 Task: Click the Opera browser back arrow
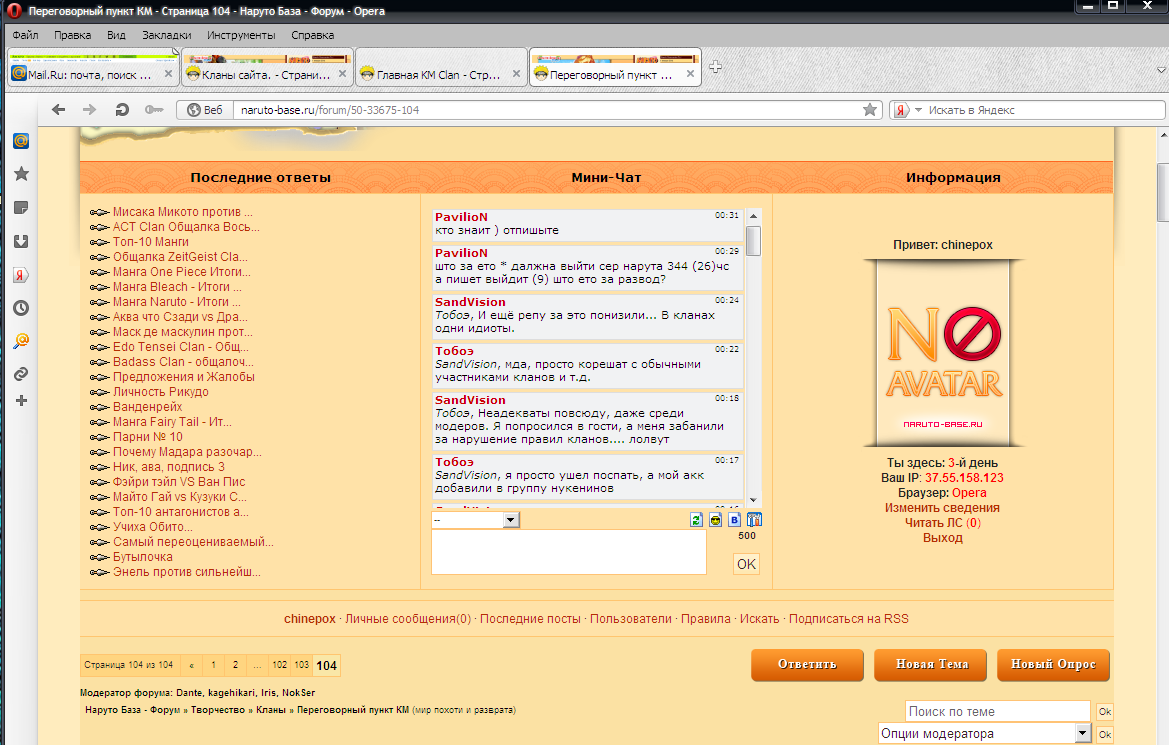[x=58, y=110]
